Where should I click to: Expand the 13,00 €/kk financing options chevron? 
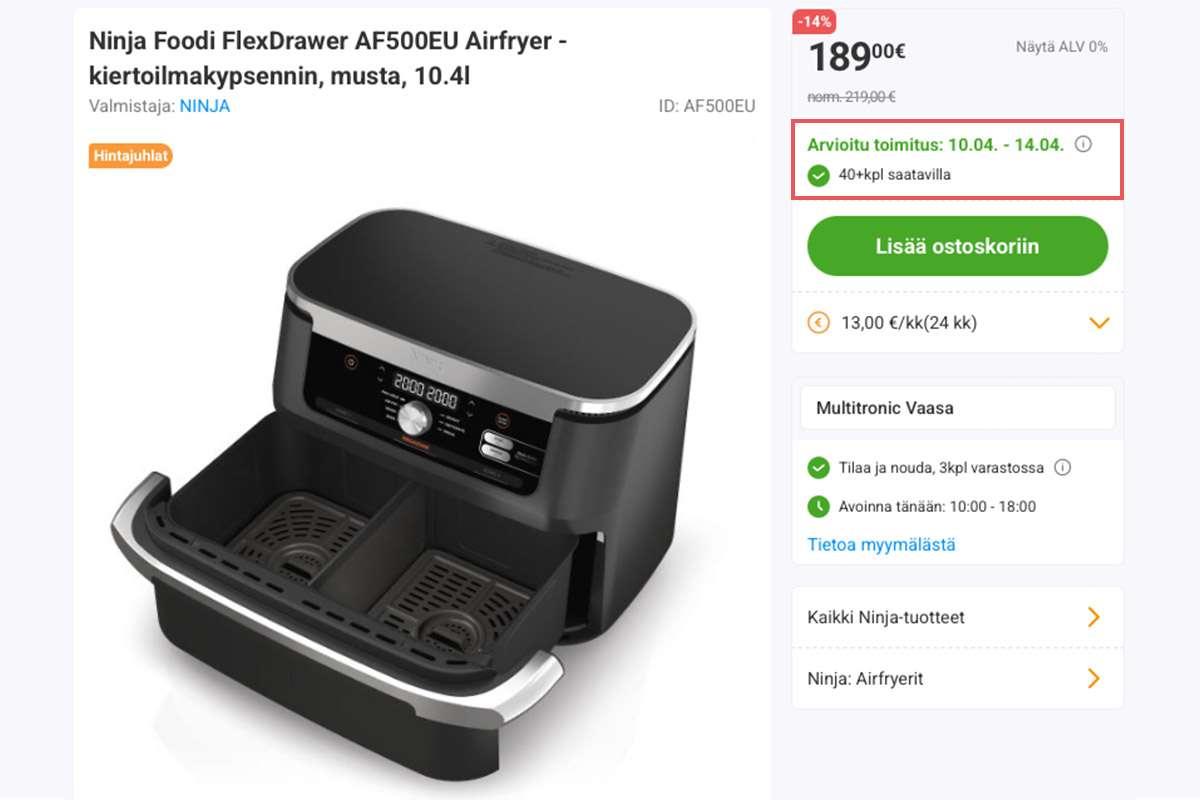coord(1099,323)
